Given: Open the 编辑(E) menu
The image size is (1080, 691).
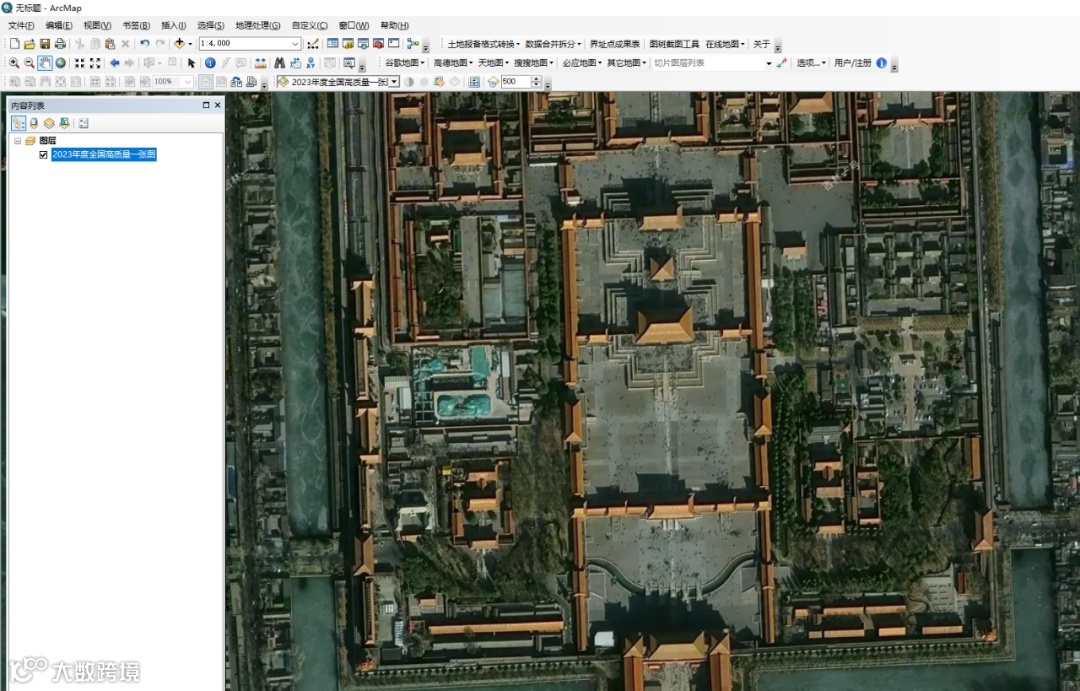Looking at the screenshot, I should point(59,25).
